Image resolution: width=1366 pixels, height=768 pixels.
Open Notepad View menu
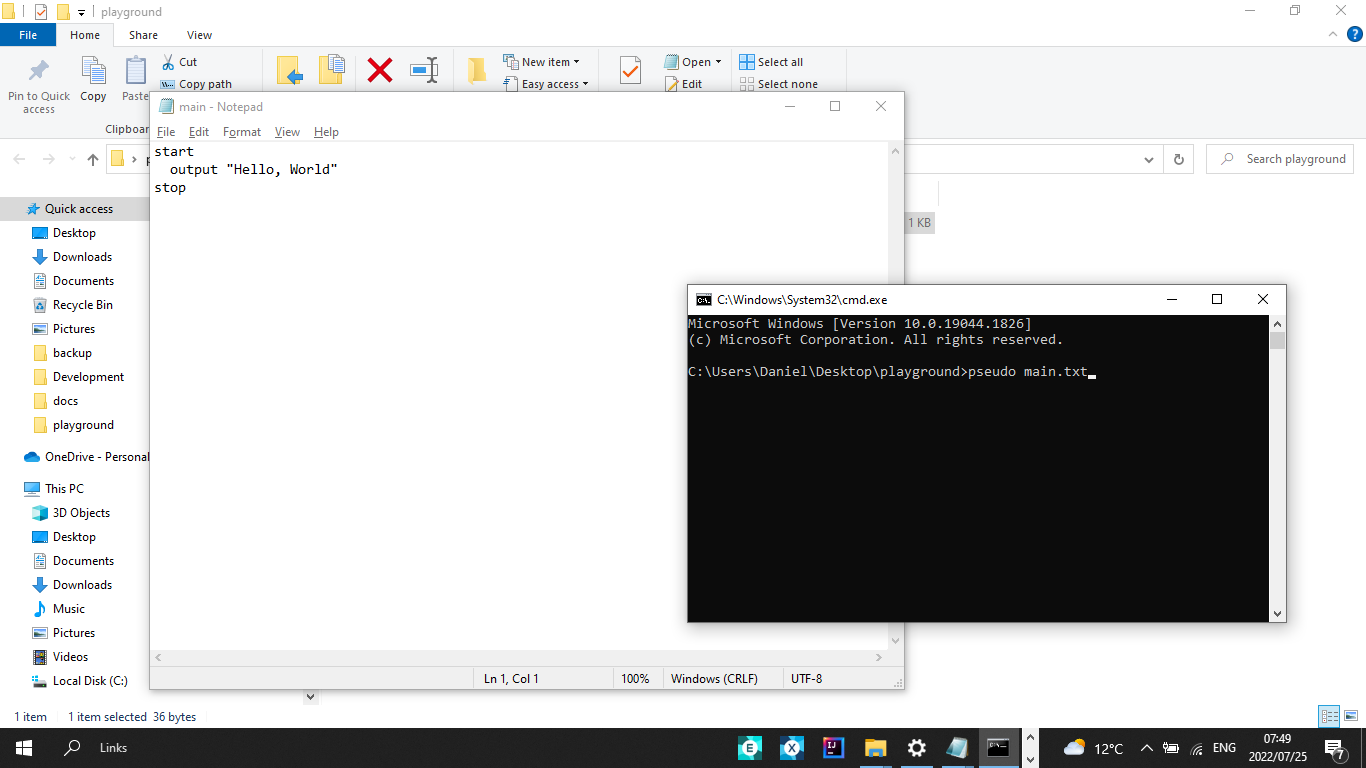[287, 132]
